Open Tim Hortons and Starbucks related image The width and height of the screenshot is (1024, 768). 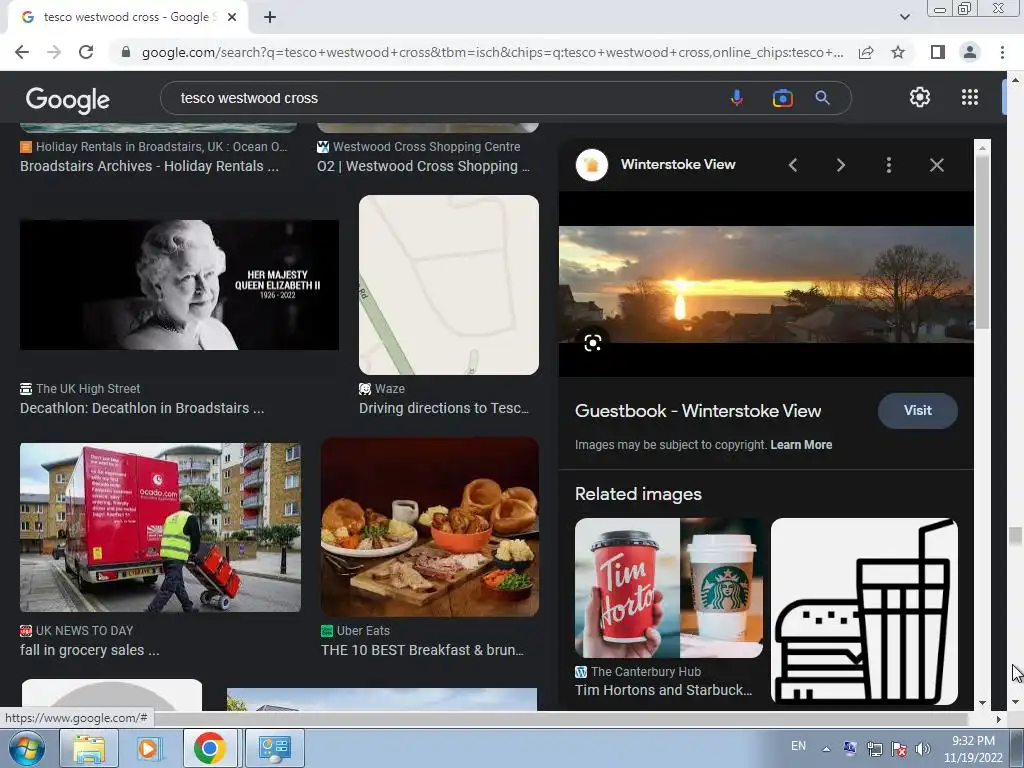(669, 588)
